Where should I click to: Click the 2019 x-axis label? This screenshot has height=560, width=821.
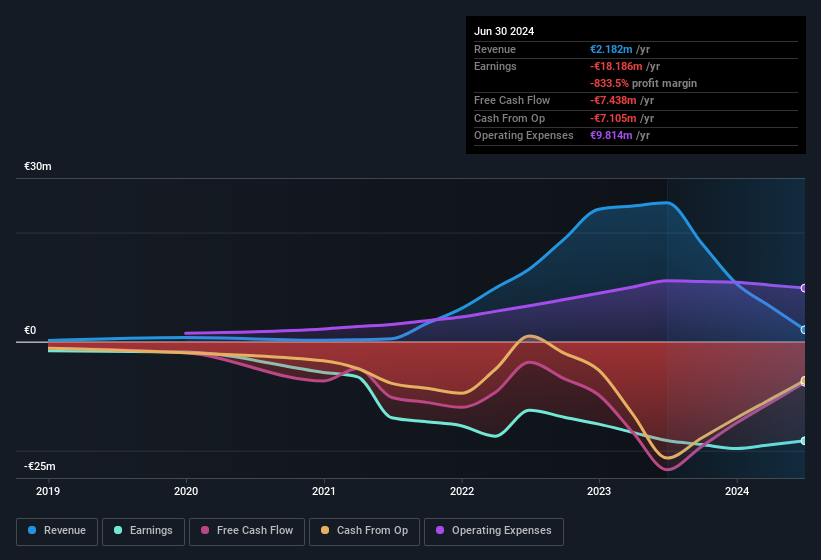click(x=48, y=491)
